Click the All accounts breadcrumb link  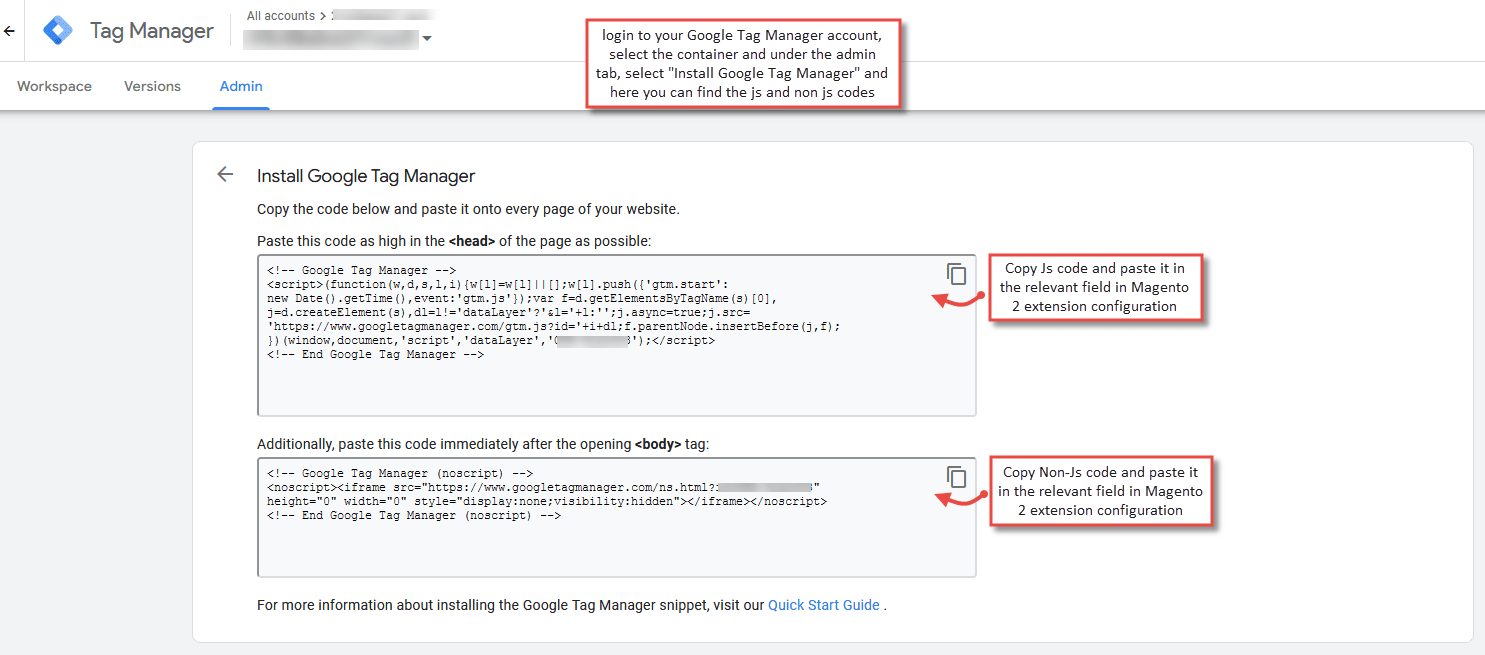tap(282, 15)
